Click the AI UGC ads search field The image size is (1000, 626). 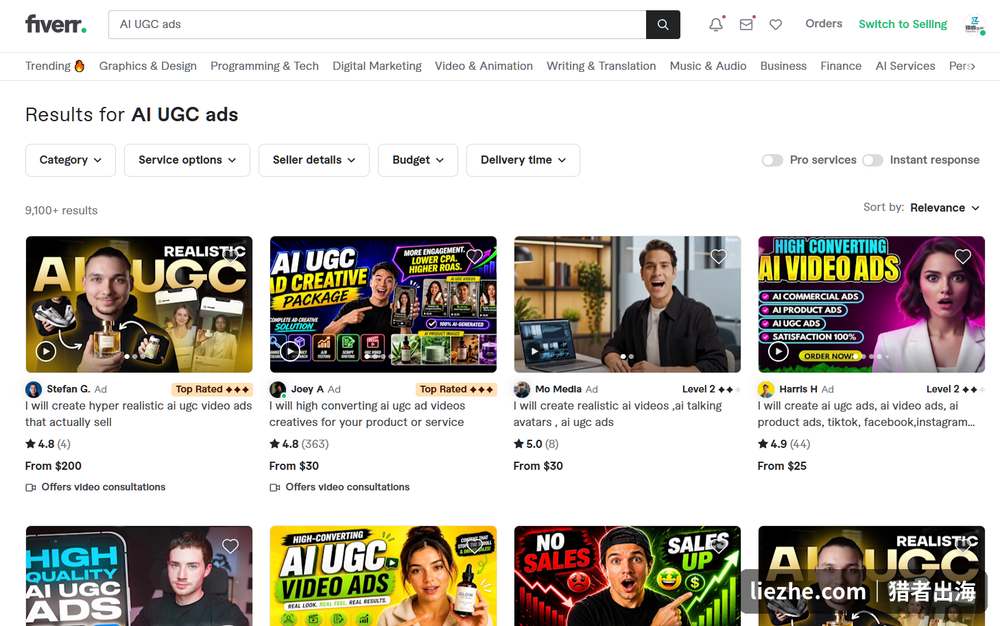(377, 24)
